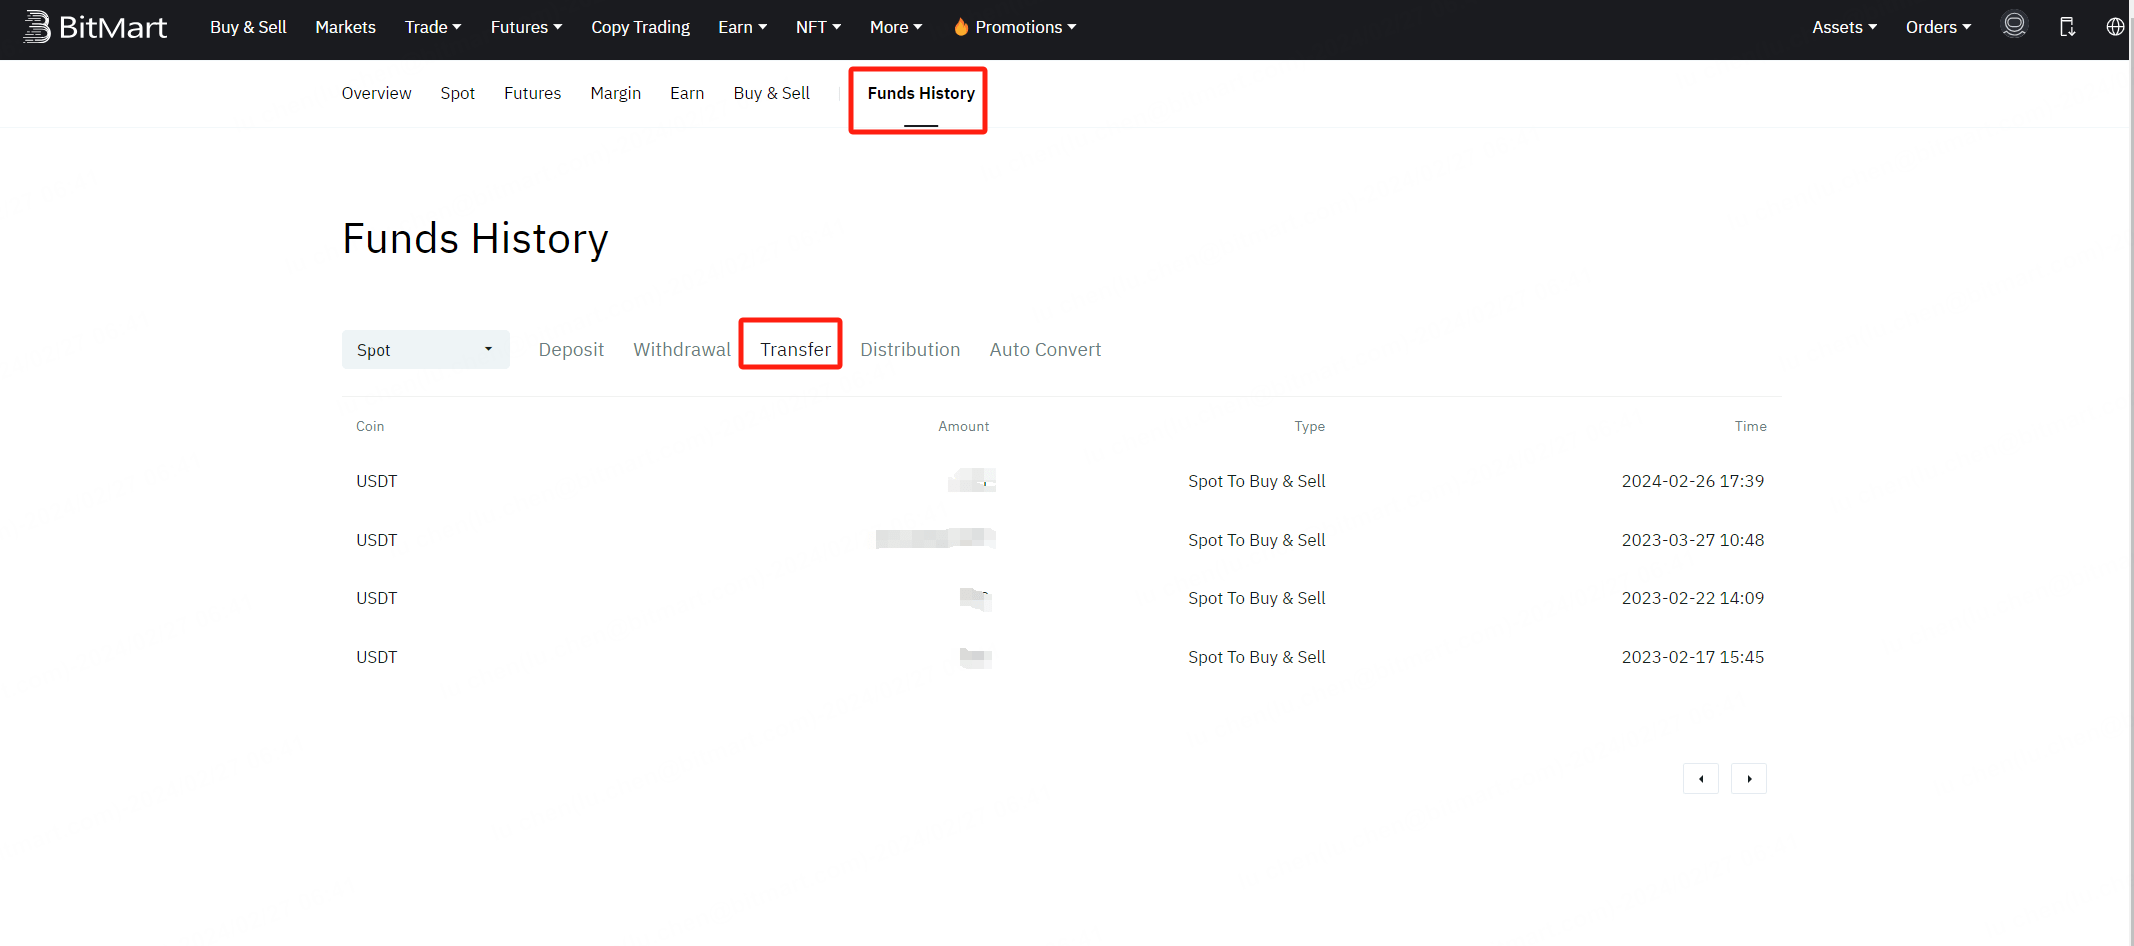The width and height of the screenshot is (2134, 946).
Task: Select the Auto Convert filter
Action: pos(1045,349)
